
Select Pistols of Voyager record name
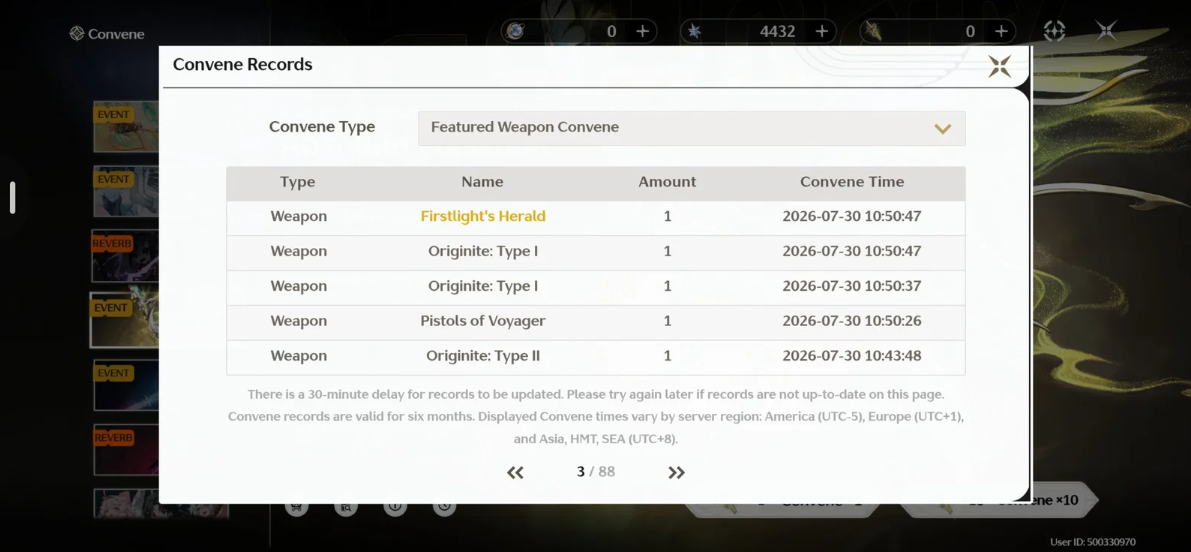click(x=483, y=321)
